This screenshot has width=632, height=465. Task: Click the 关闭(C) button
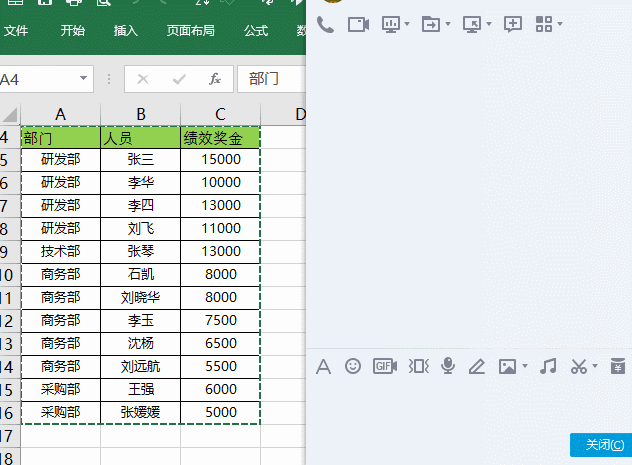tap(601, 445)
